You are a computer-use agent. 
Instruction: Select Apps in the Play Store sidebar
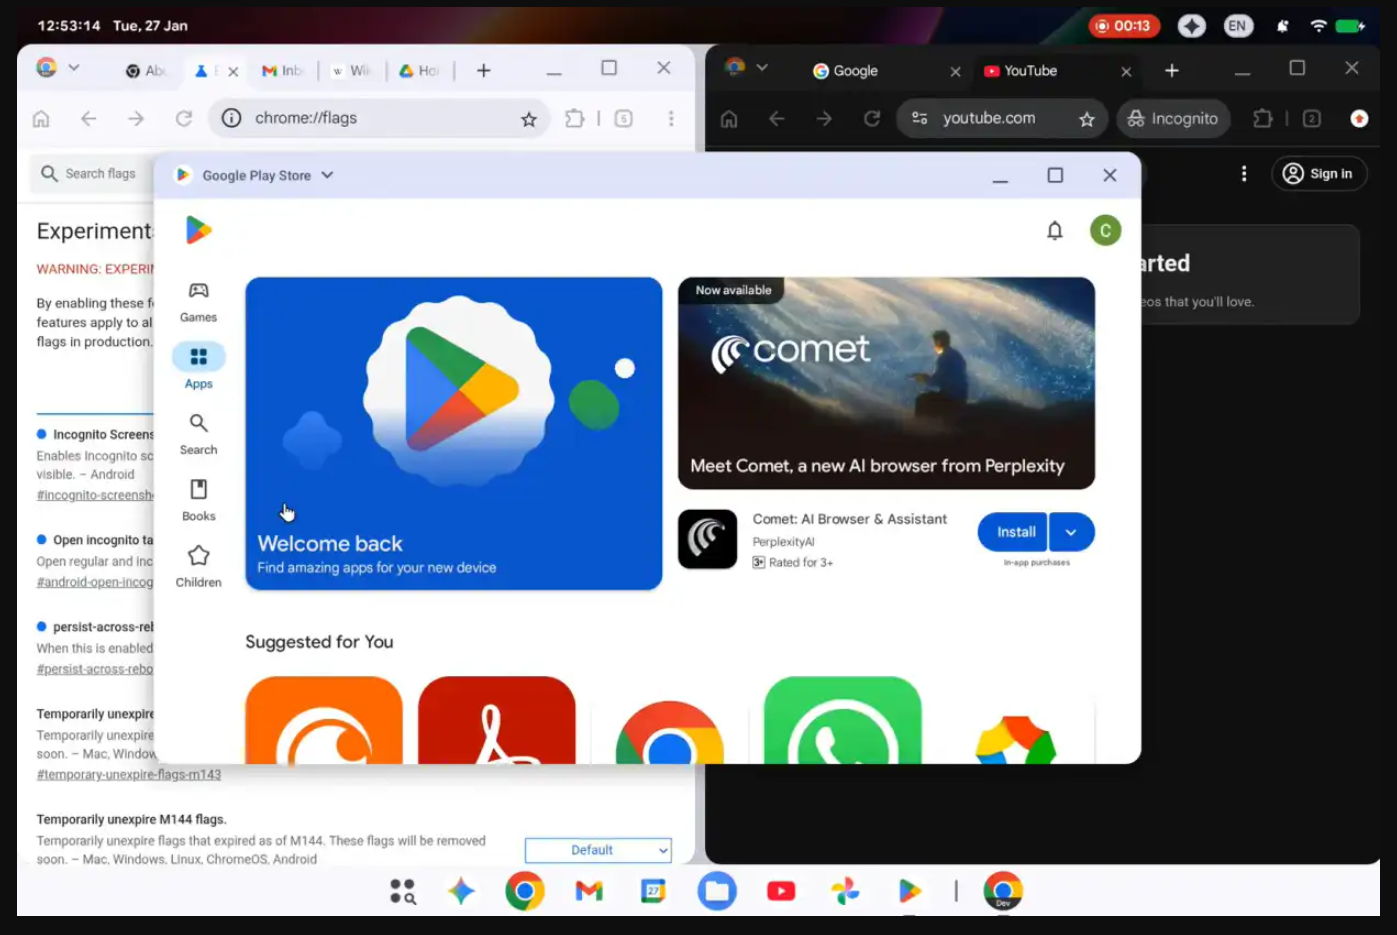point(198,365)
